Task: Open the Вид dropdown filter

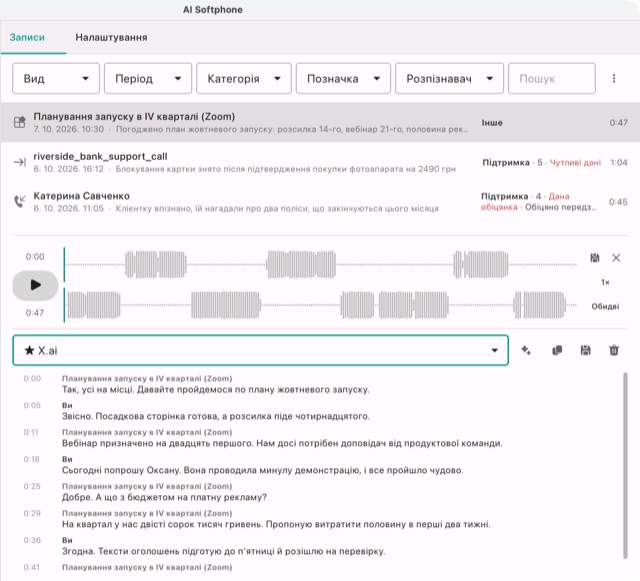Action: [x=56, y=78]
